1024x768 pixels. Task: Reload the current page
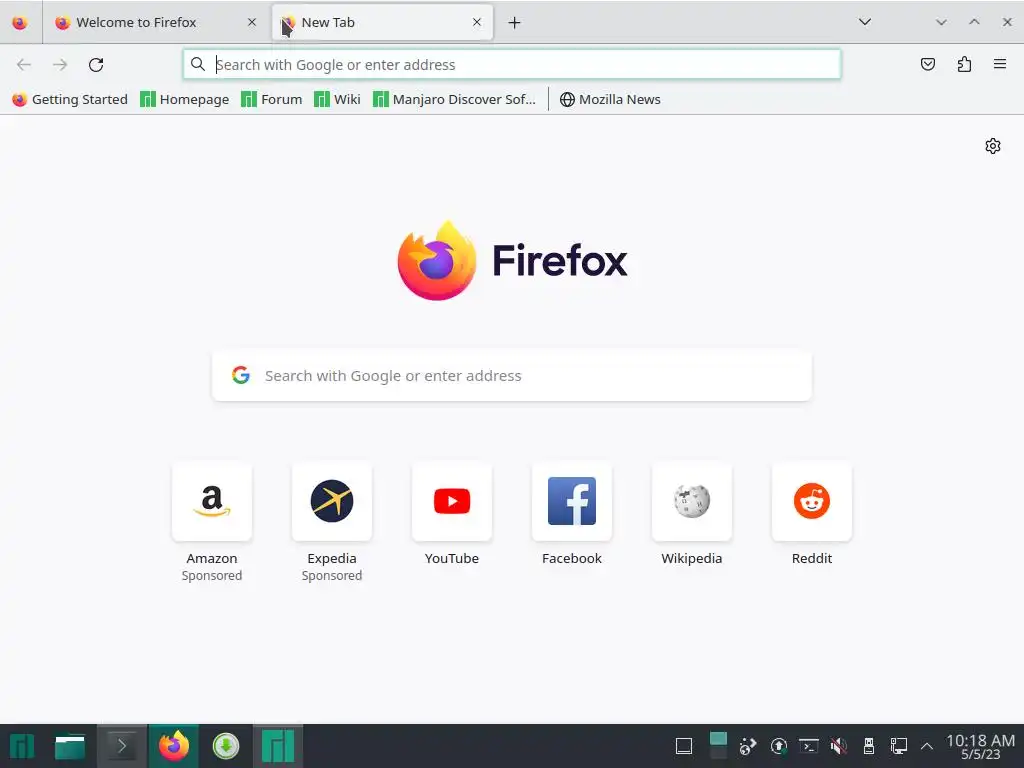(96, 65)
